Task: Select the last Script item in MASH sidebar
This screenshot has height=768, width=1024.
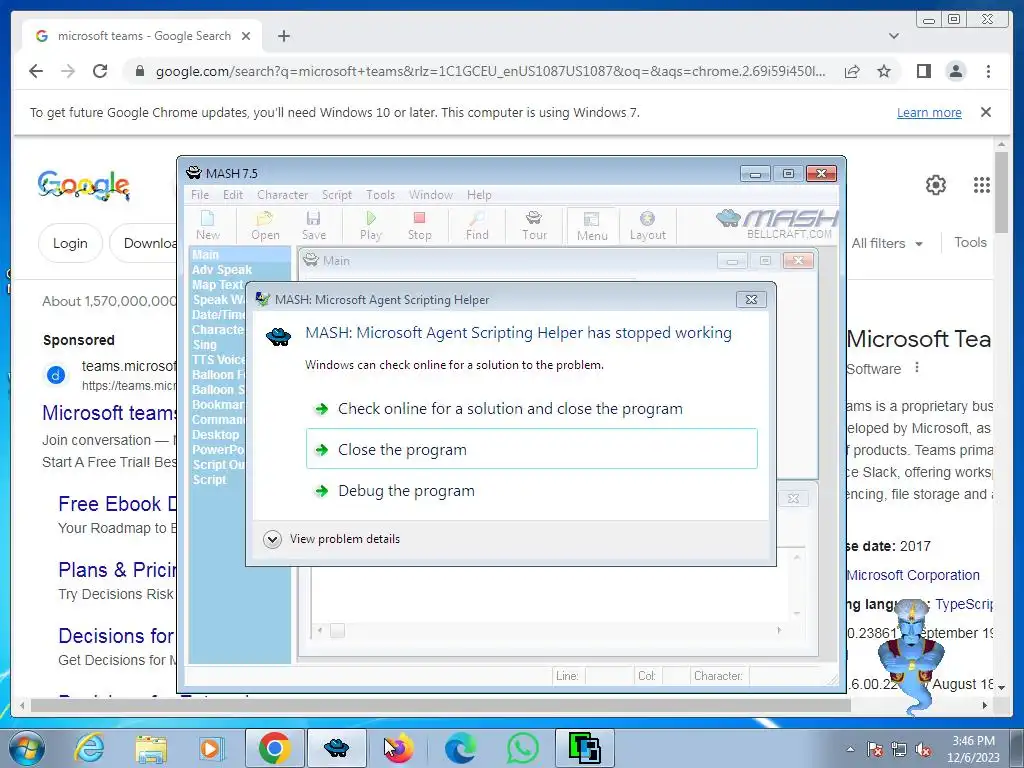Action: pos(209,479)
